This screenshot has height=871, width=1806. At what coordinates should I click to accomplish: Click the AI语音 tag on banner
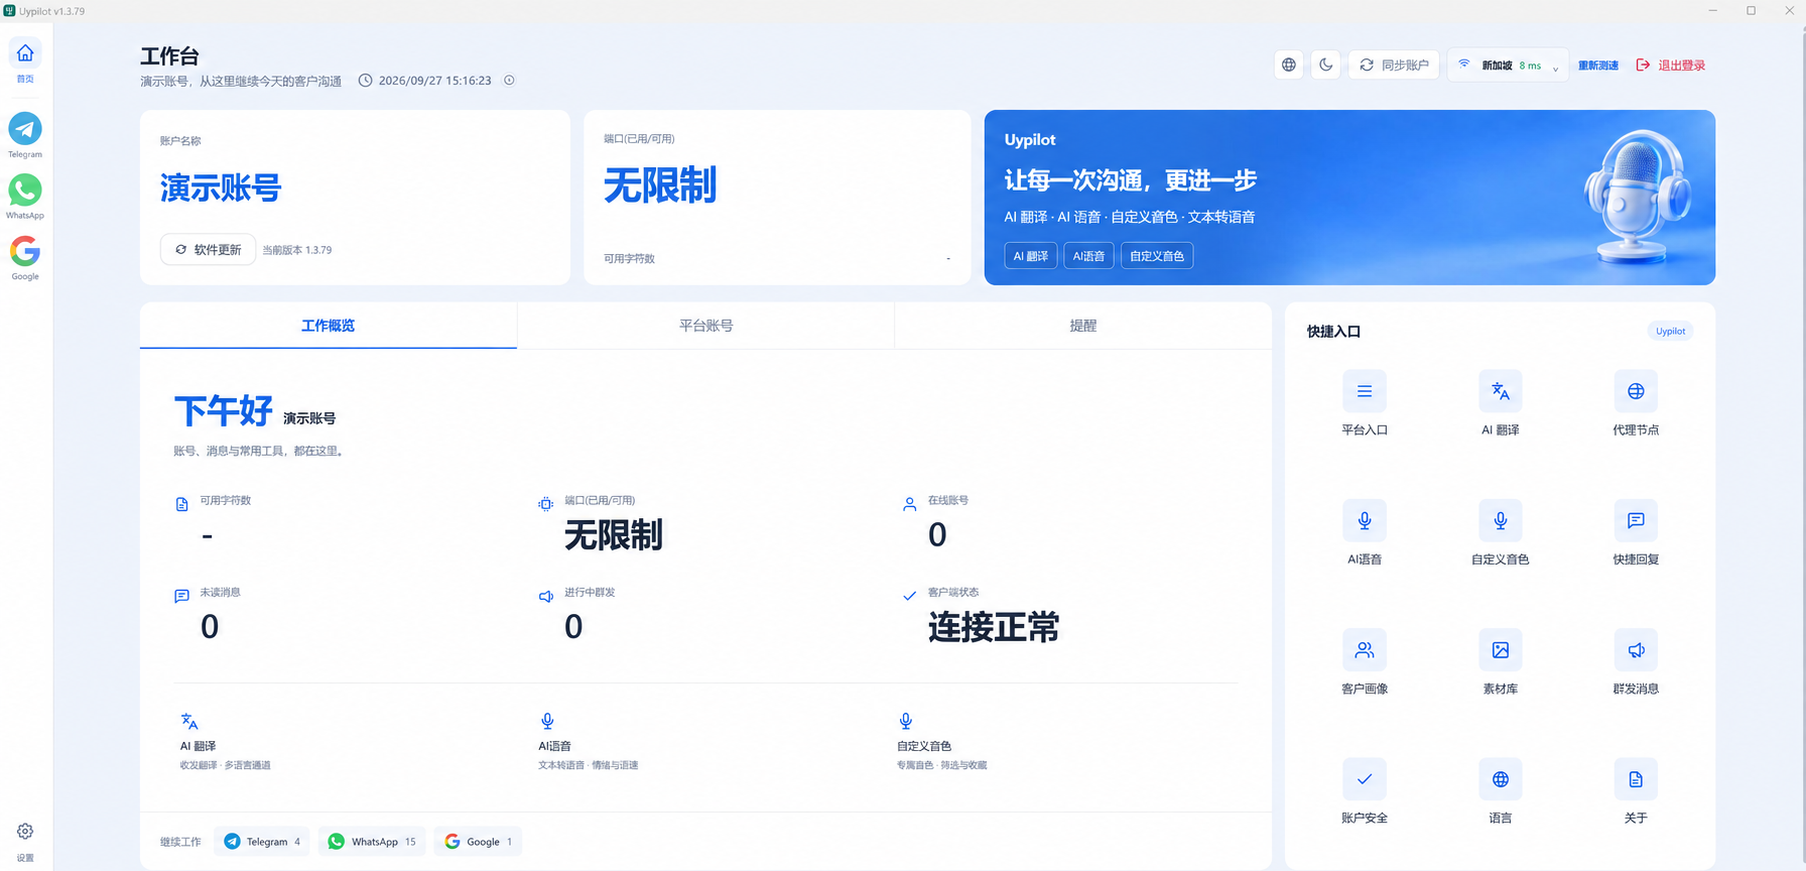click(1089, 256)
